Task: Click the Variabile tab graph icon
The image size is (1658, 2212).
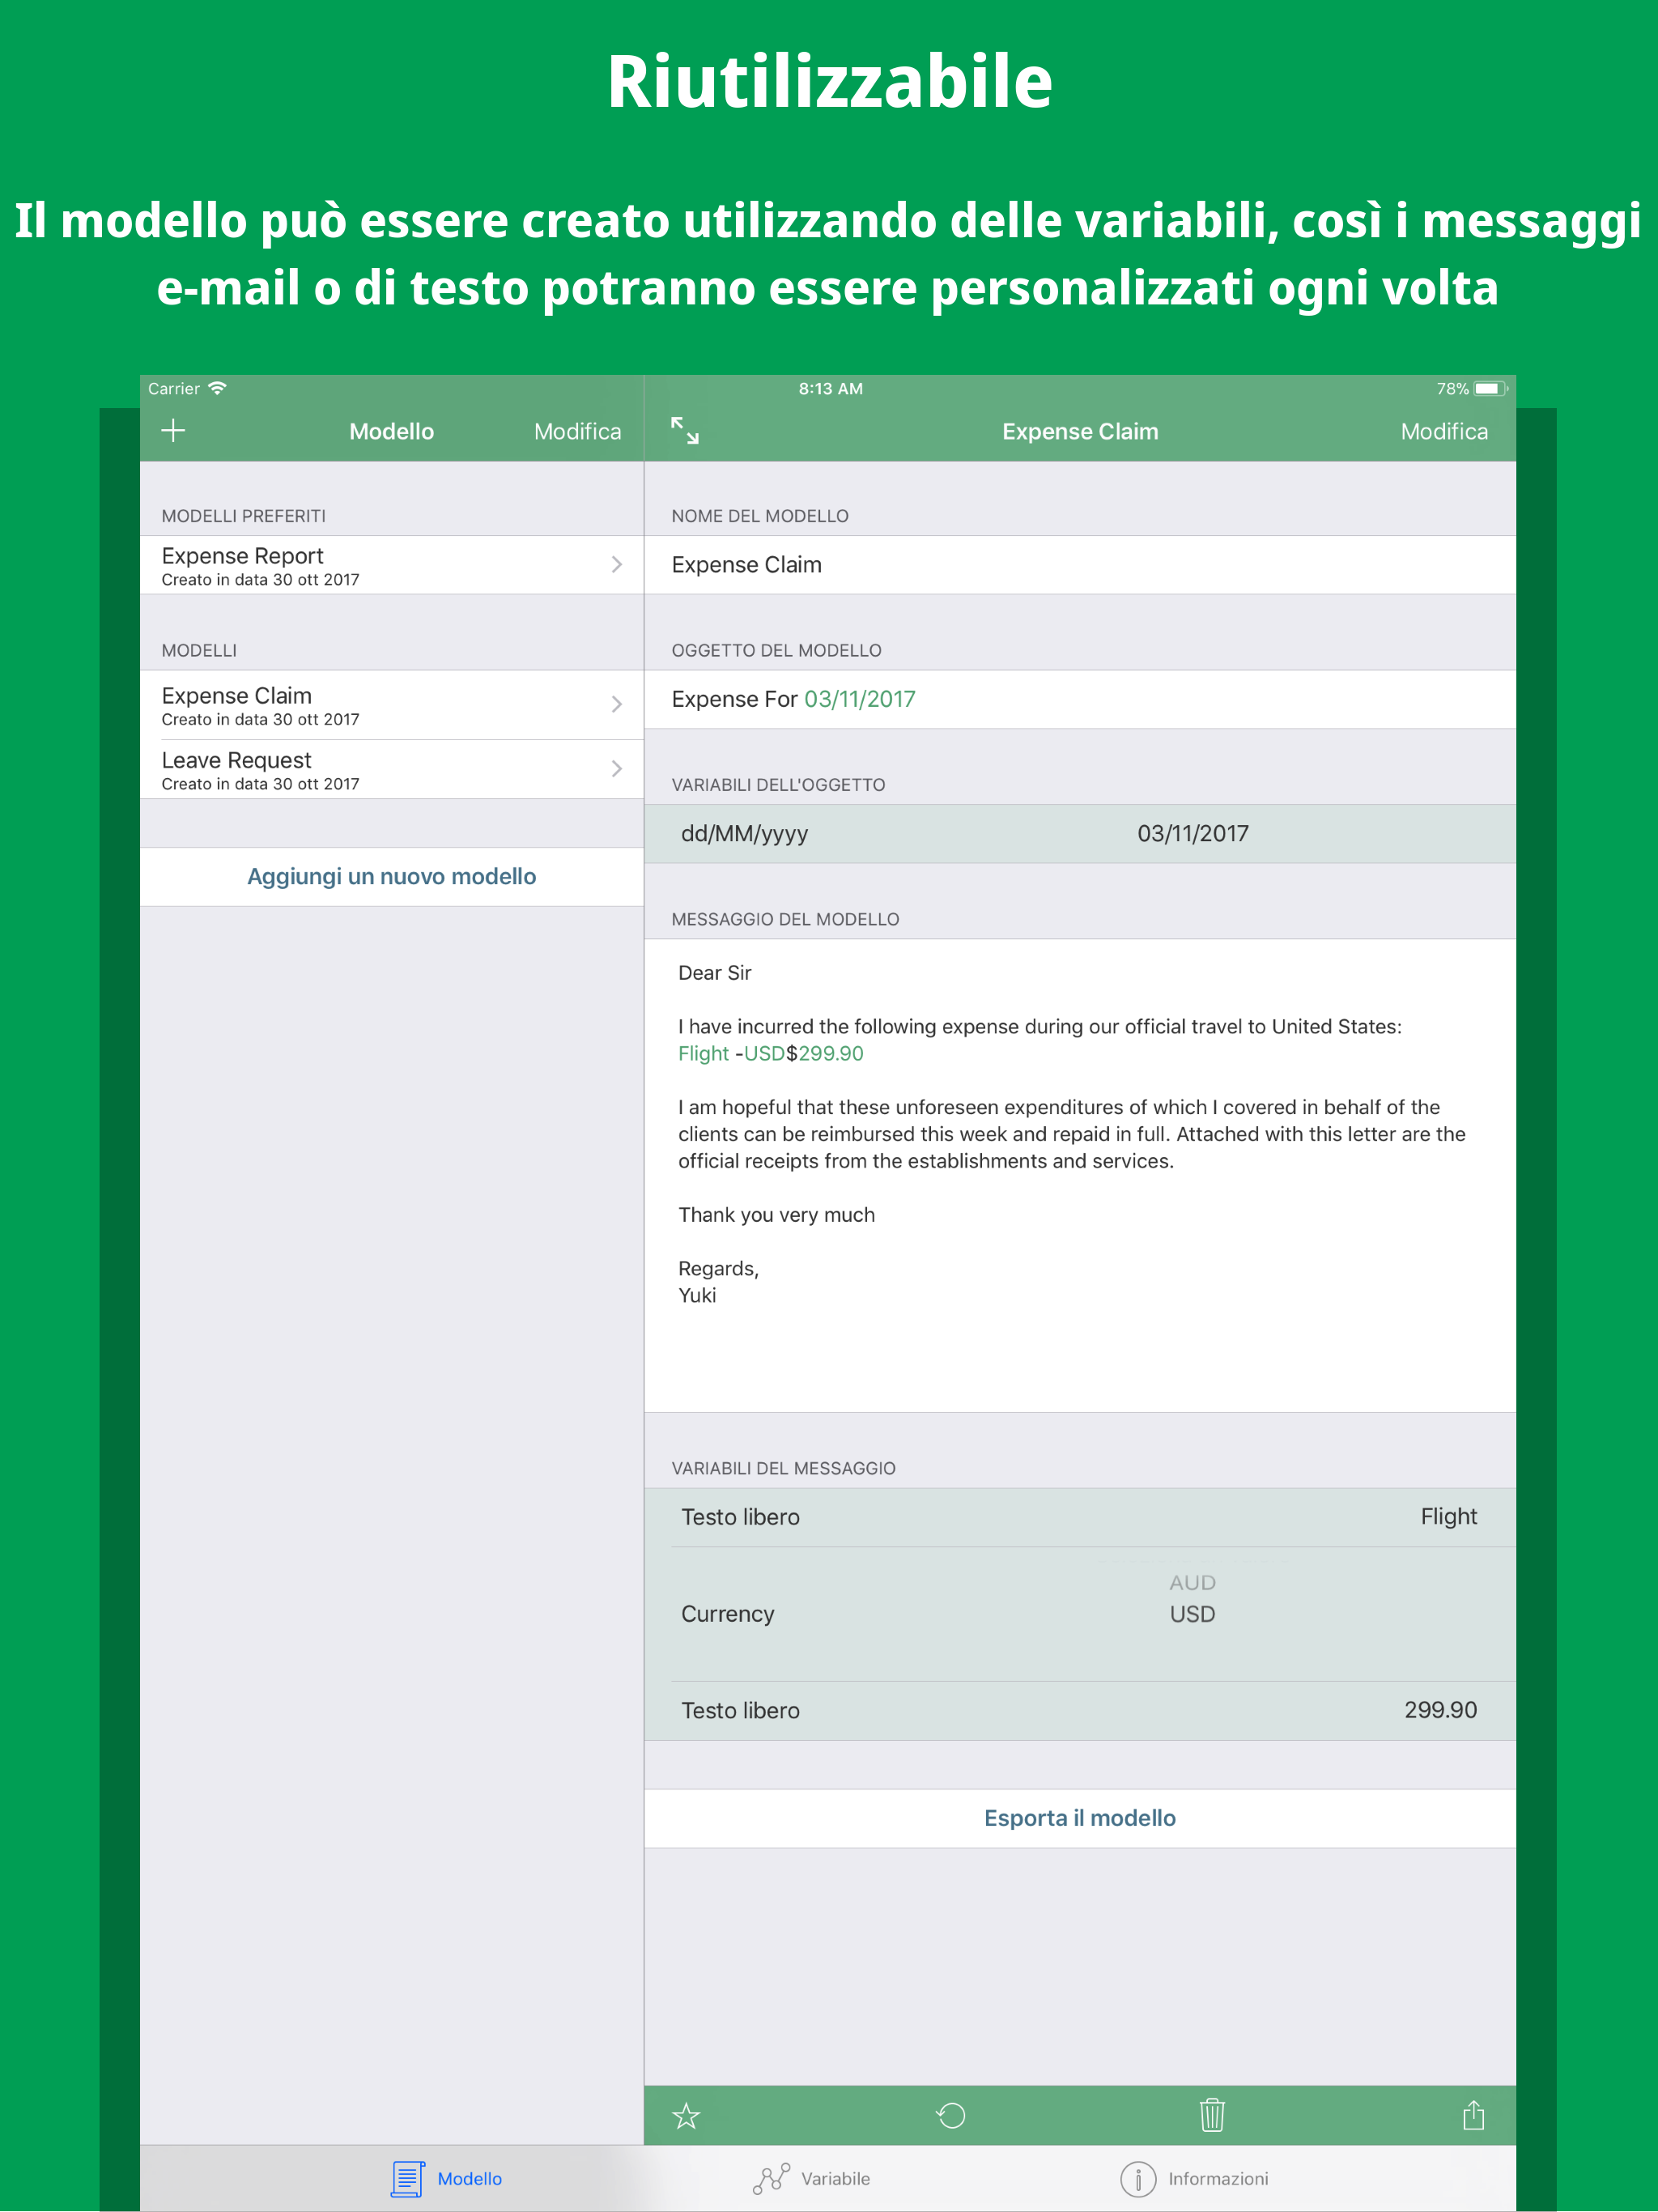Action: point(771,2178)
